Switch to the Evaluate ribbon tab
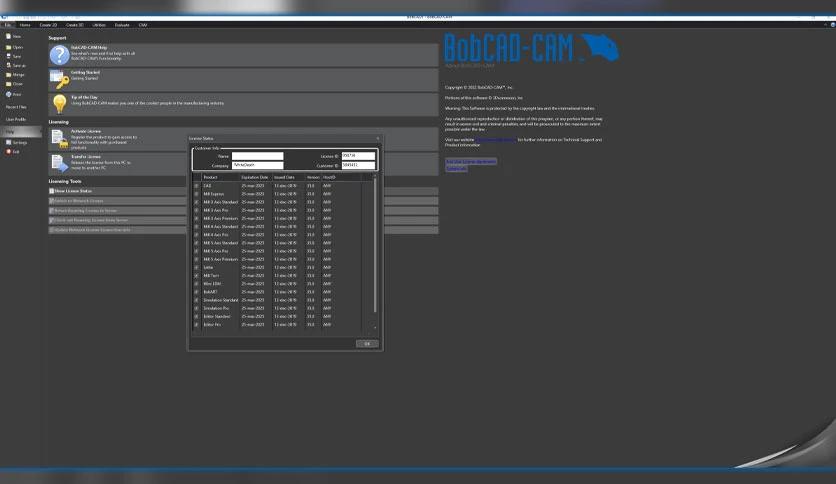Screen dimensions: 836x484 [122, 25]
